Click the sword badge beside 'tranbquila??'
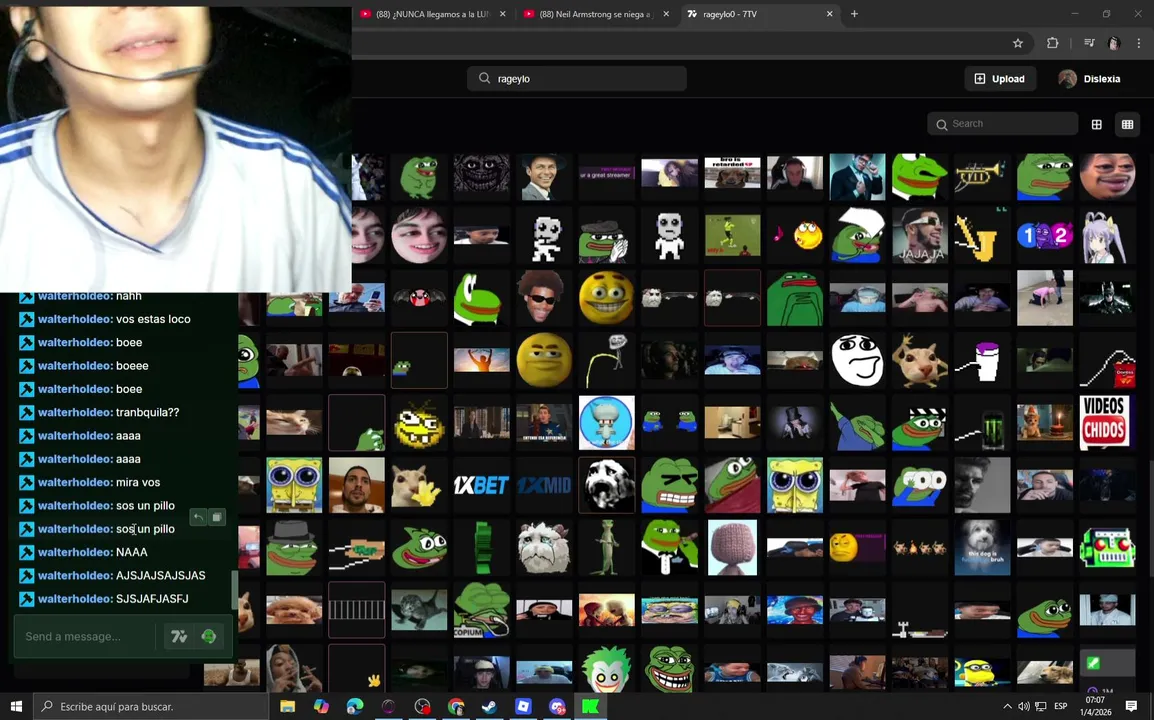Screen dimensions: 1154x720 [26, 412]
